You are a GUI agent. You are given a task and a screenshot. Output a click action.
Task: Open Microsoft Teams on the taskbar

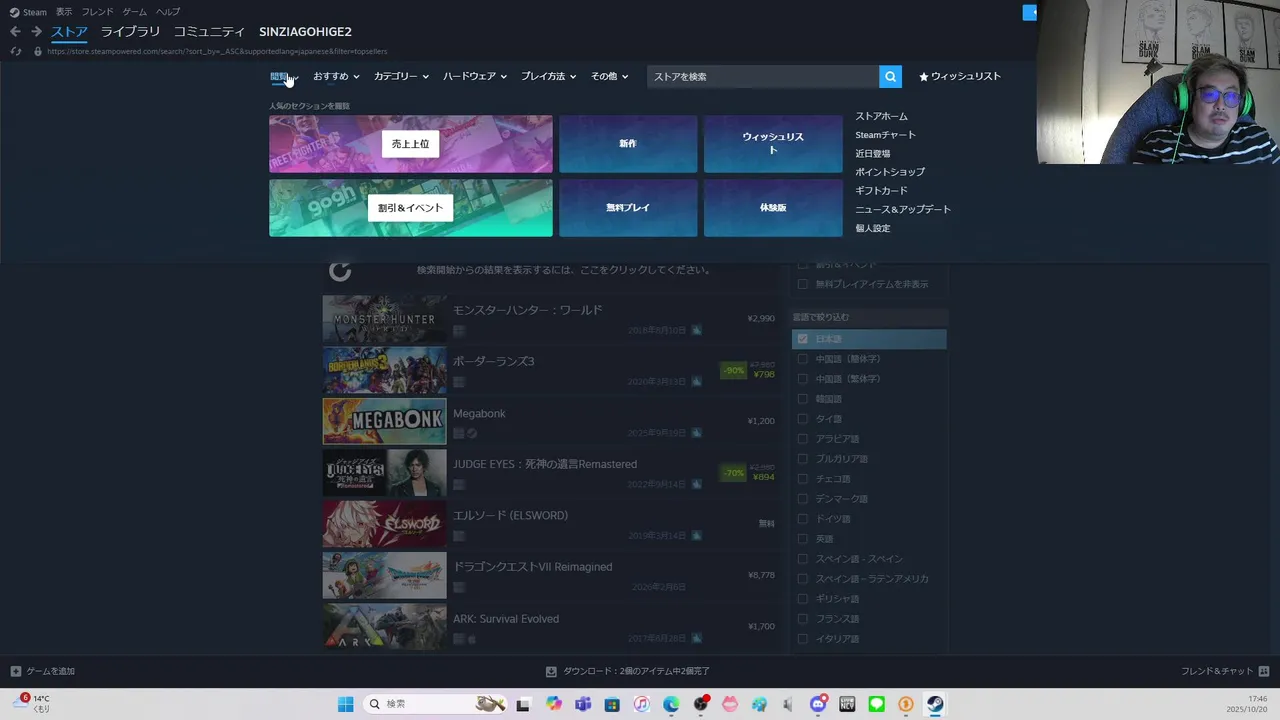[x=583, y=704]
